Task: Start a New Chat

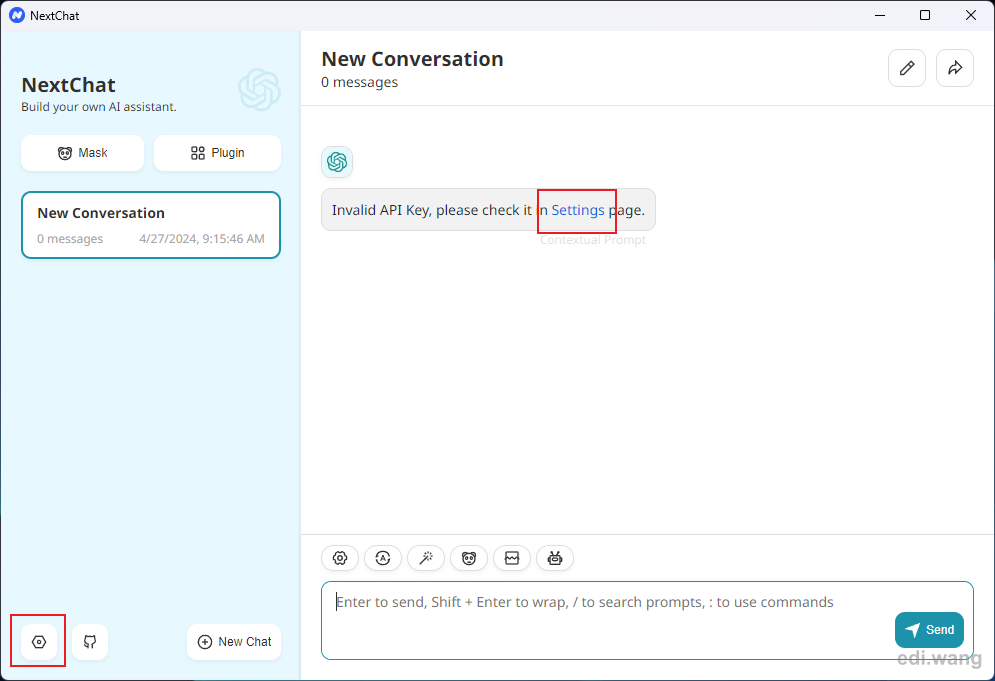Action: click(234, 642)
